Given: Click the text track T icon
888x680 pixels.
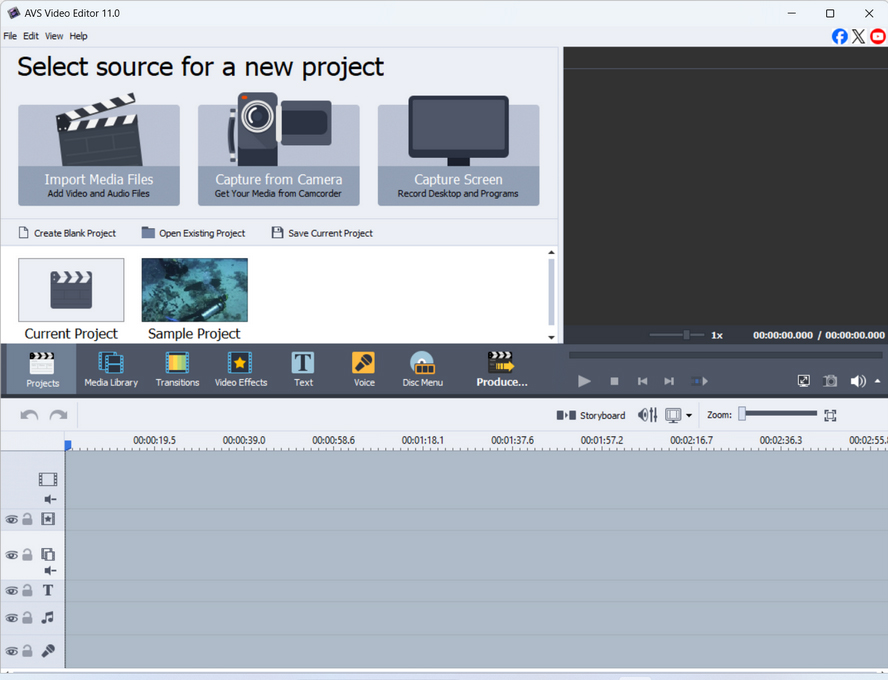Looking at the screenshot, I should tap(48, 591).
